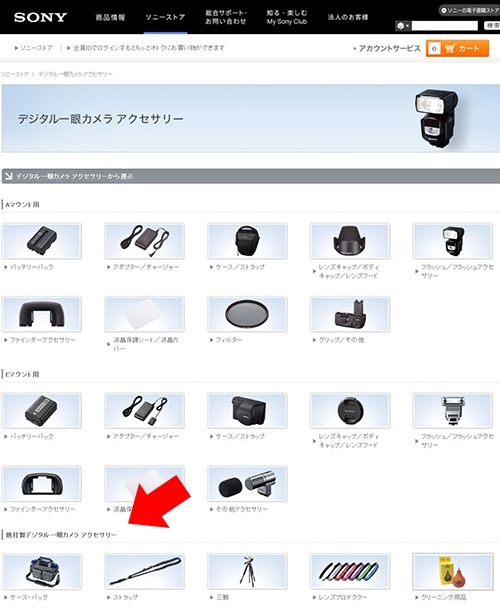Viewport: 500px width, 608px height.
Task: Click the E-mount ケース/ストラップ text link
Action: [240, 436]
